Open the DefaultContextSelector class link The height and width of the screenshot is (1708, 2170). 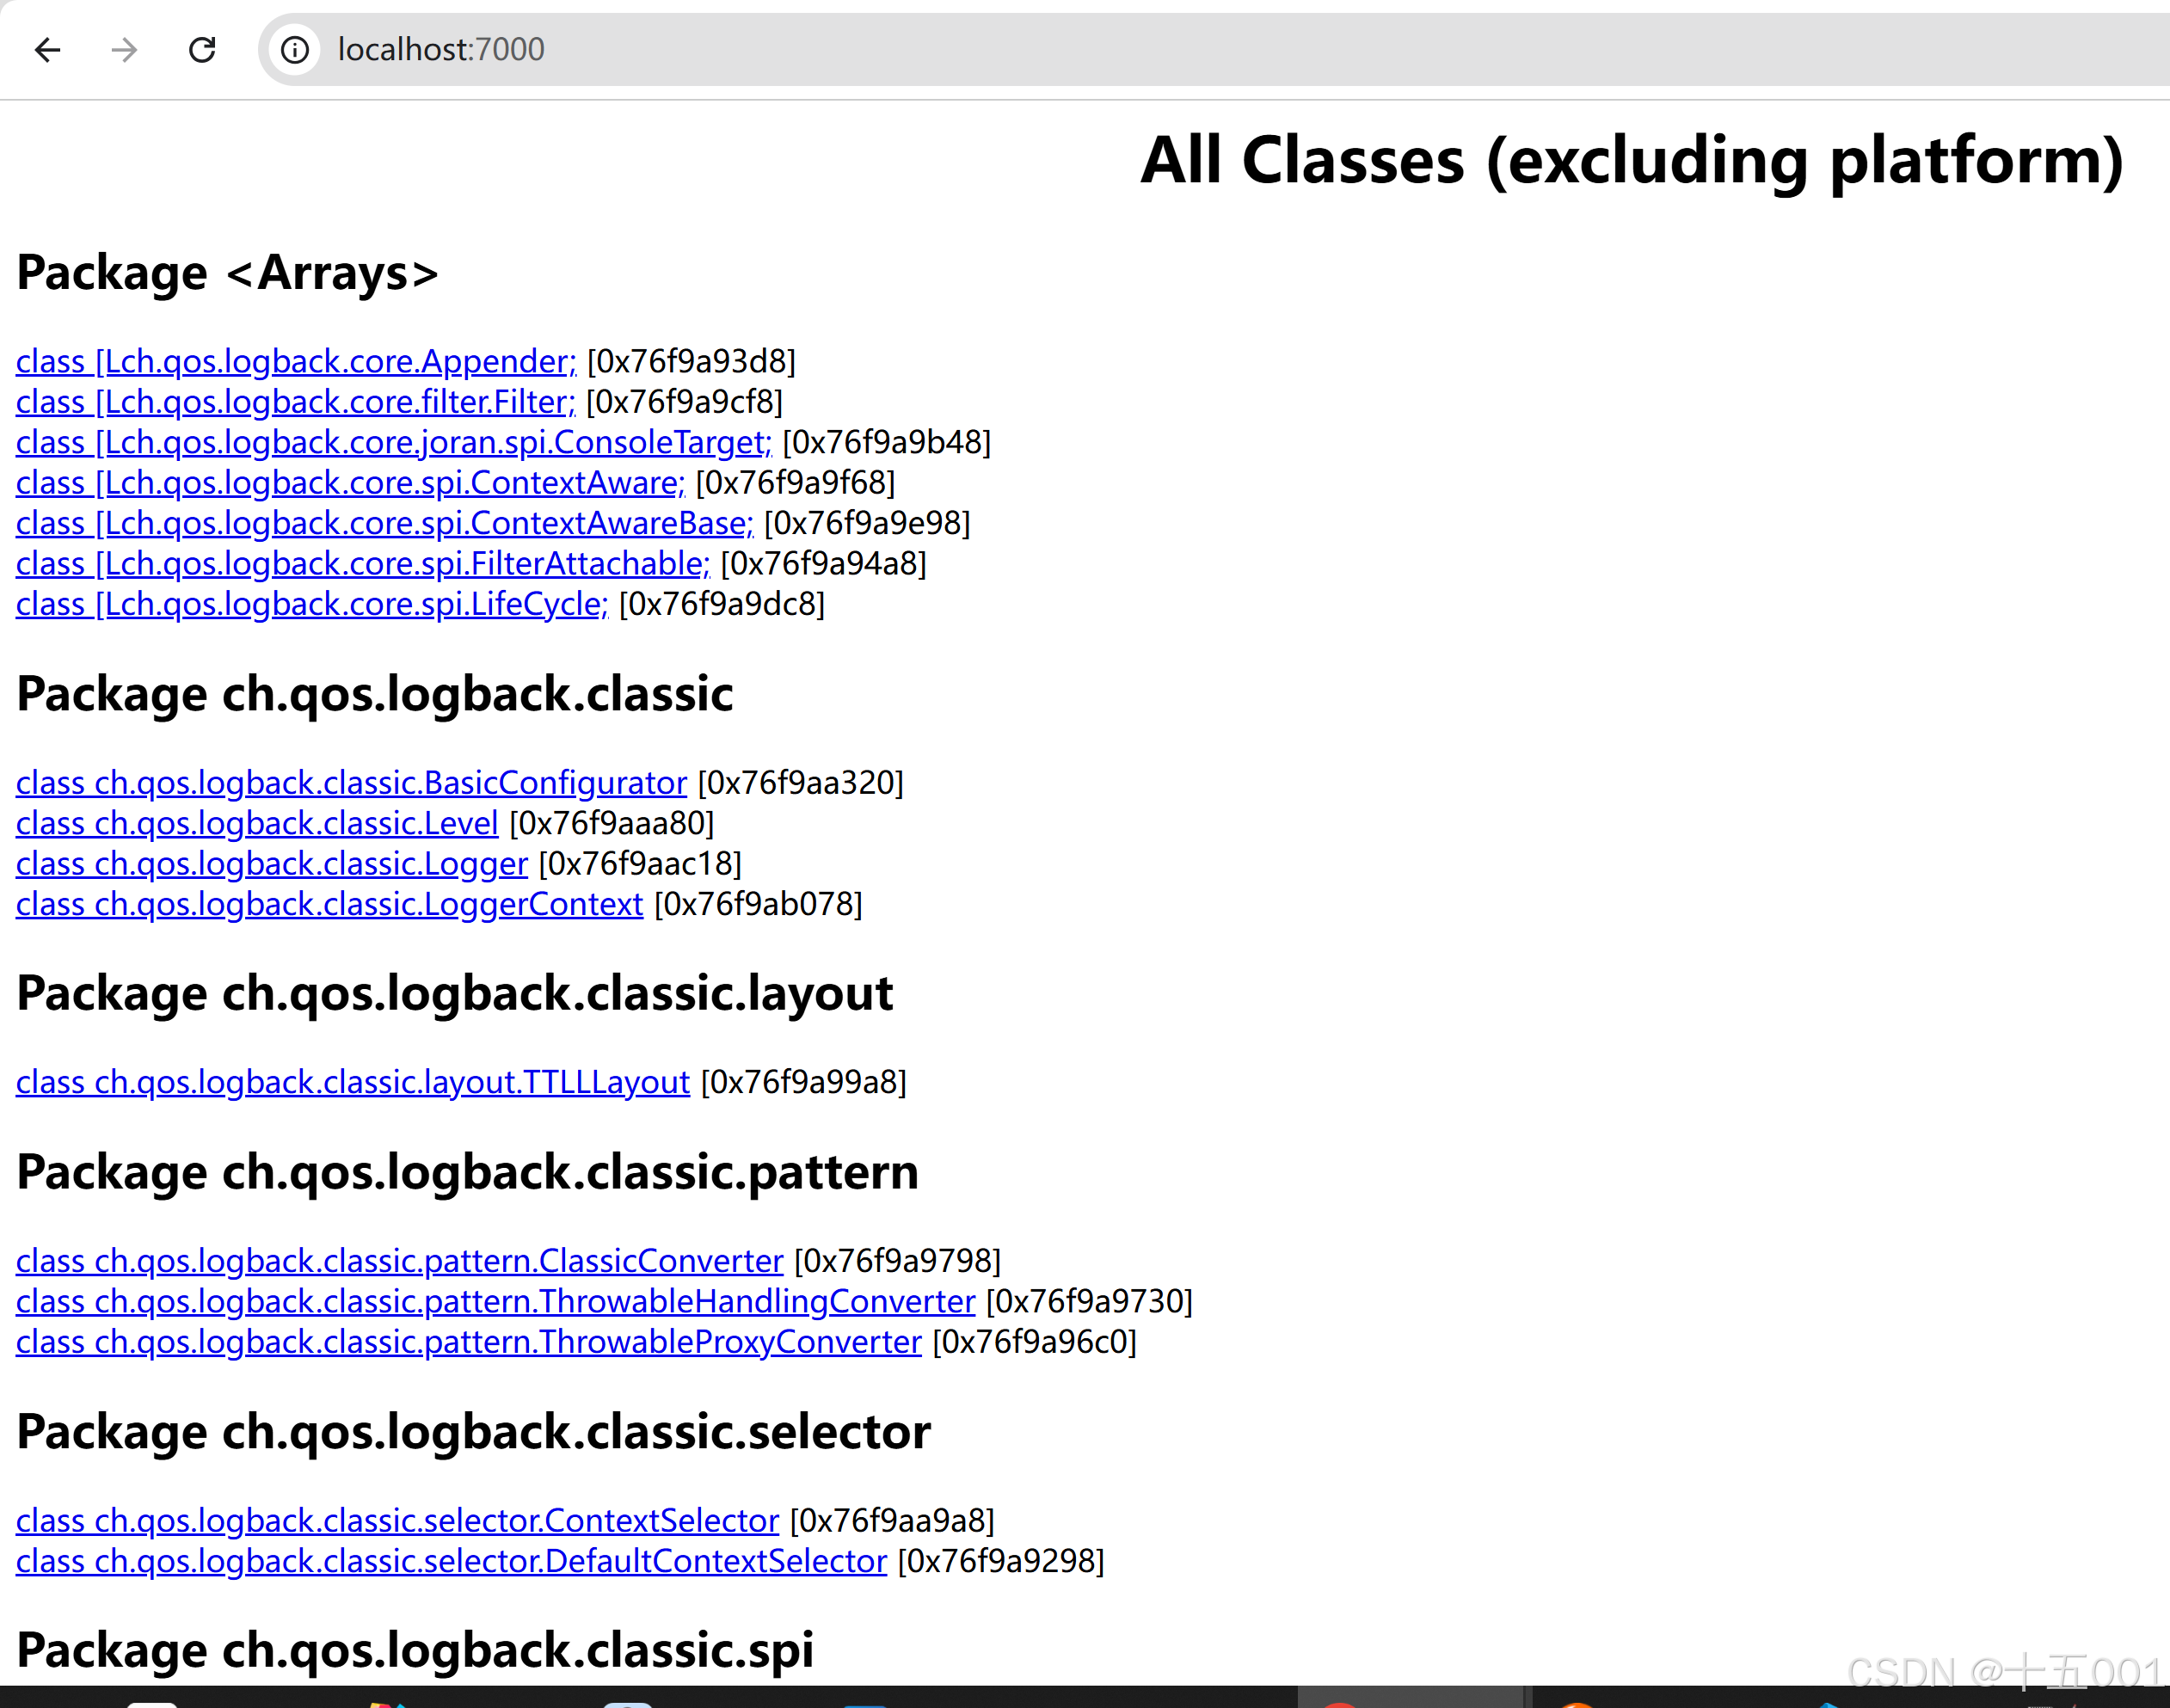point(451,1561)
